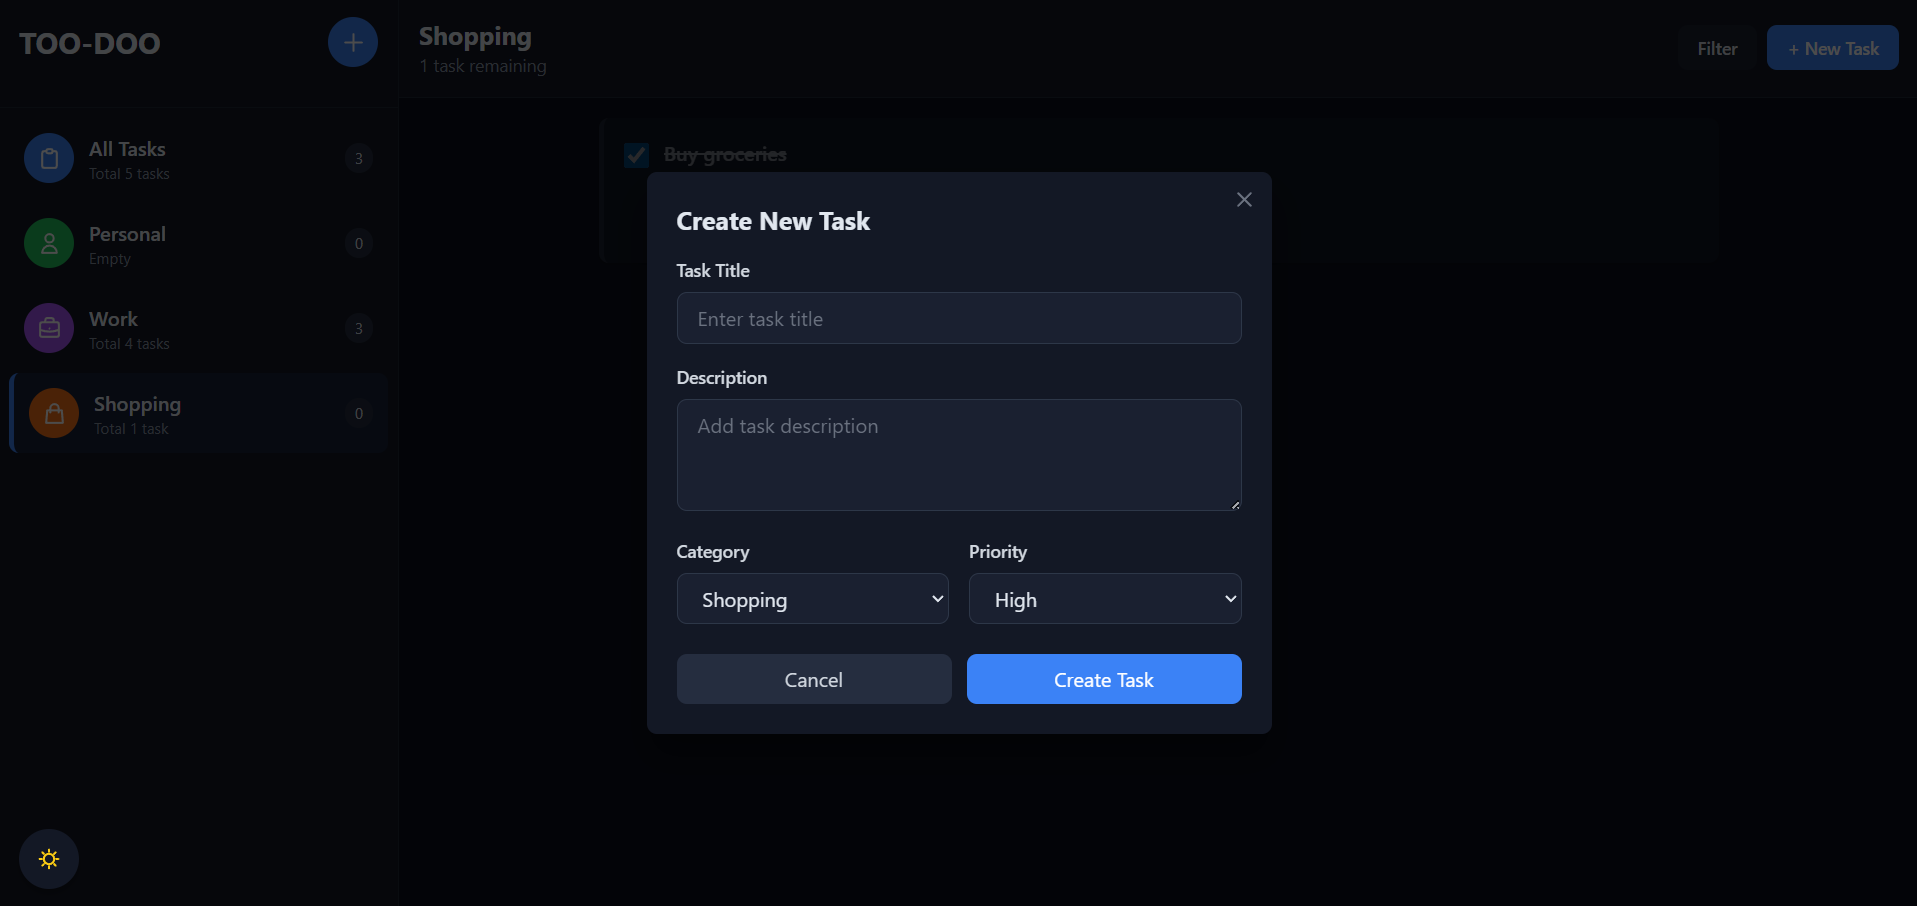Open the Priority dropdown
The width and height of the screenshot is (1917, 906).
click(1104, 599)
